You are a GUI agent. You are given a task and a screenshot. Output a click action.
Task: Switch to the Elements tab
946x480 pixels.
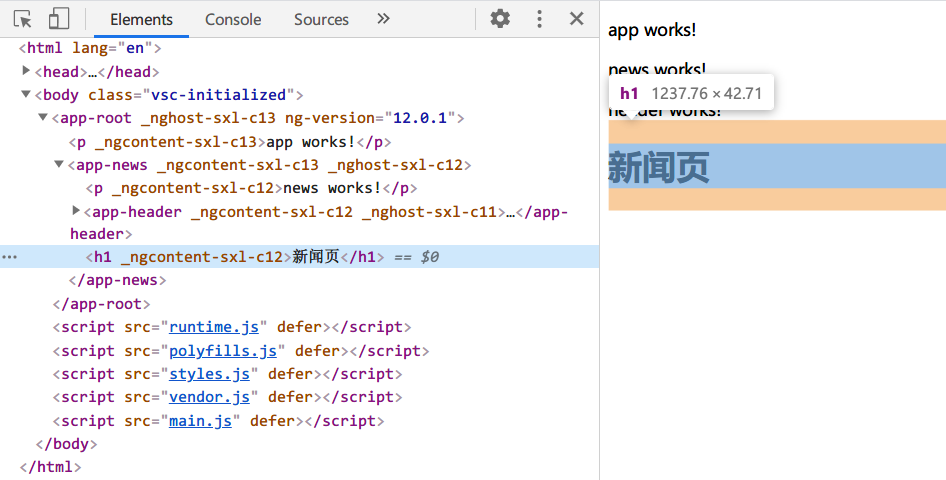point(141,19)
